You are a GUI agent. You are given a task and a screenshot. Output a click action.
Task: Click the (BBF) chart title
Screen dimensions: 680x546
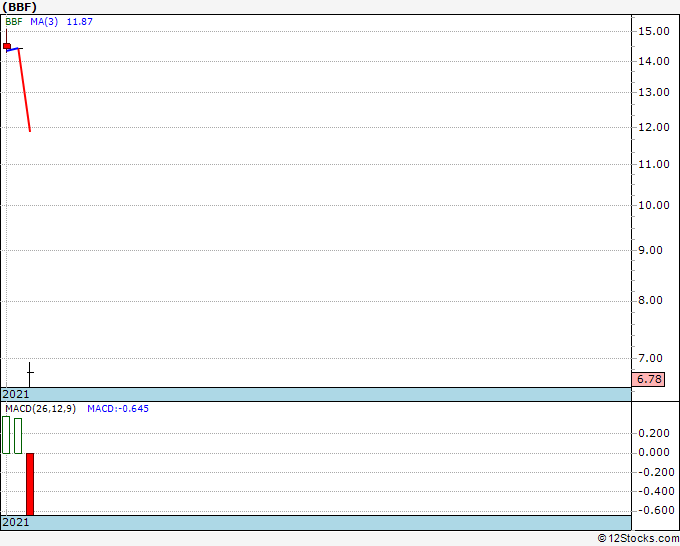[x=20, y=7]
